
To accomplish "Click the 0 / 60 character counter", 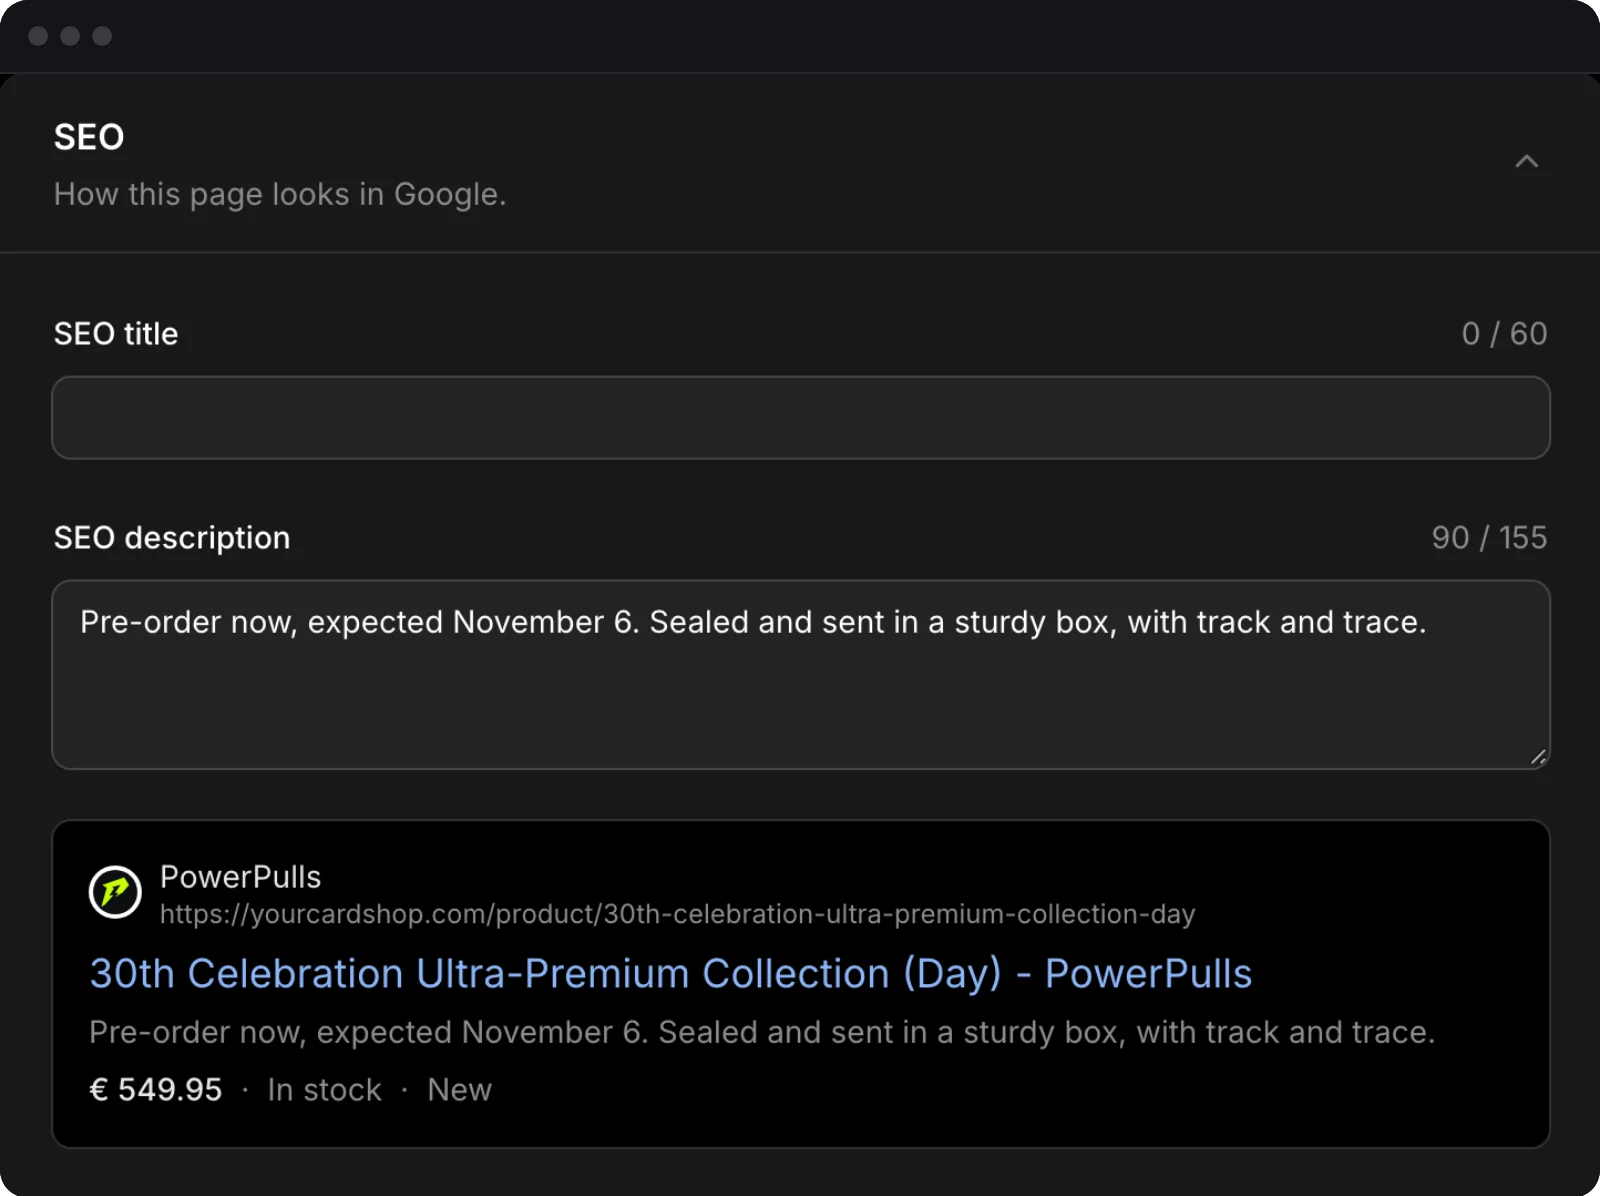I will (x=1504, y=334).
